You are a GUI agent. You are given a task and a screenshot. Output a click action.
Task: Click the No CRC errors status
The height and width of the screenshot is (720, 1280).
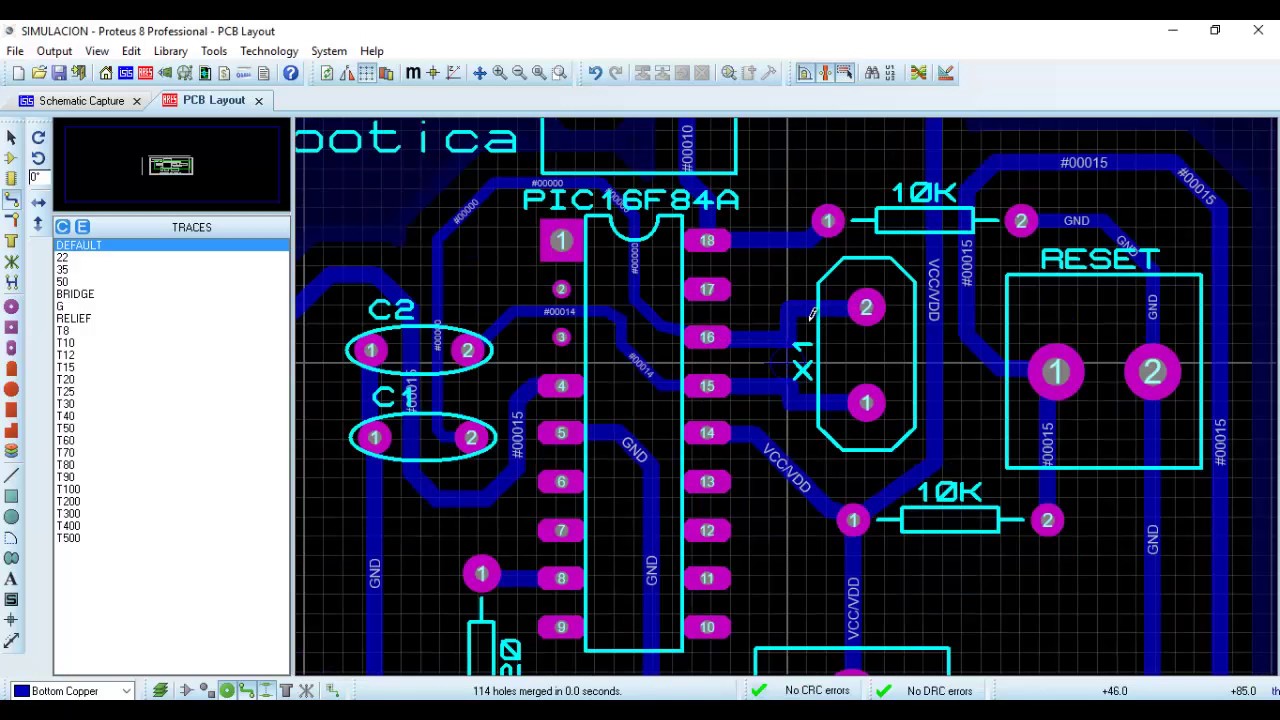click(x=817, y=691)
